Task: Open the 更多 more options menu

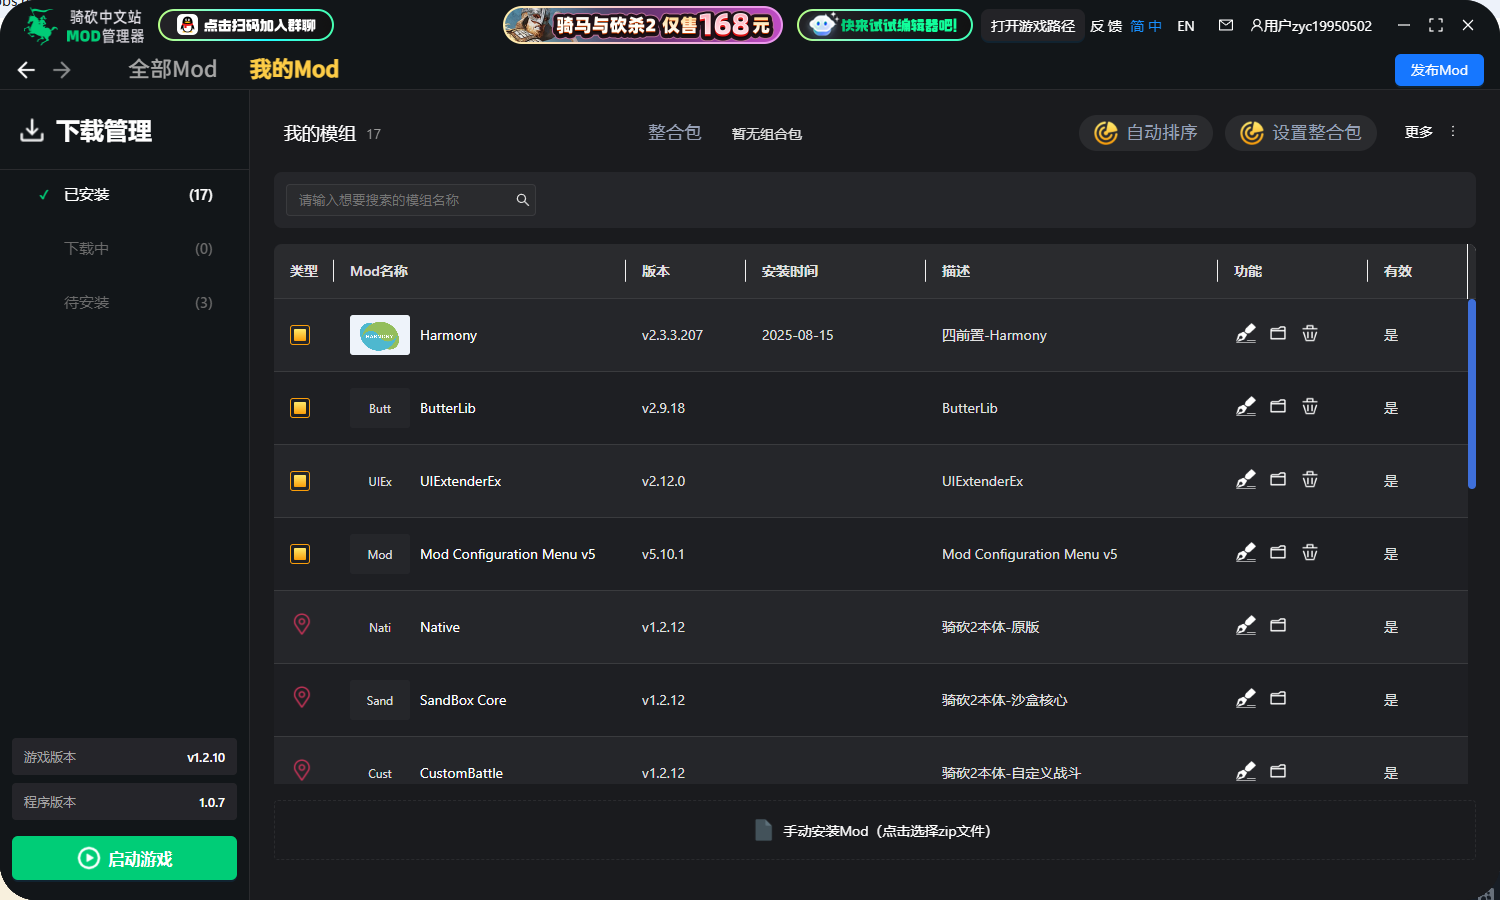Action: click(x=1431, y=132)
